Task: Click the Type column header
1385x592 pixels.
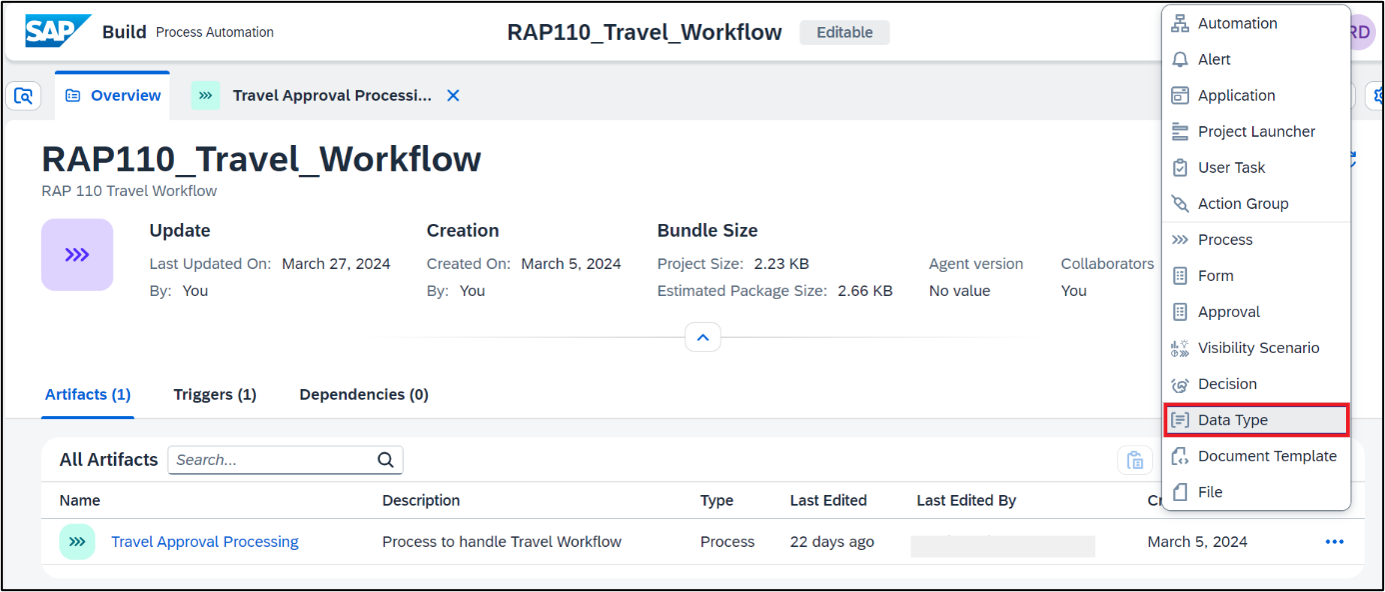Action: (x=716, y=501)
